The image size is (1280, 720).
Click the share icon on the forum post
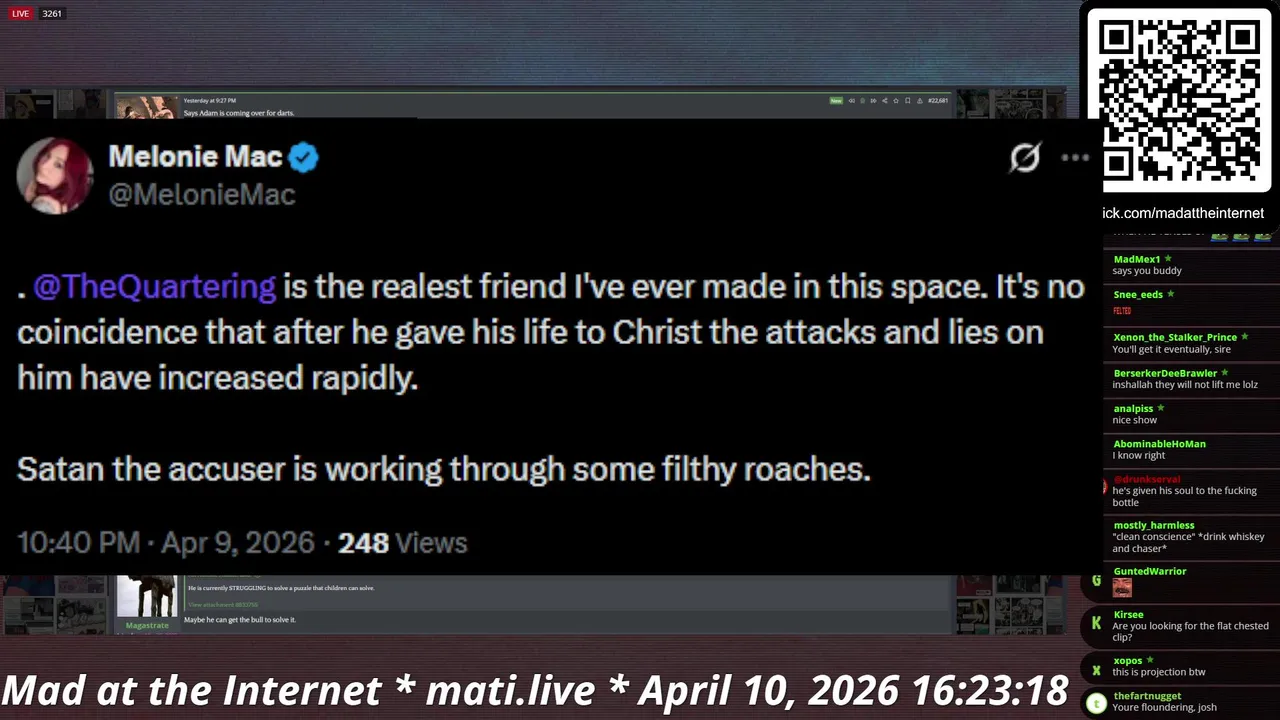pyautogui.click(x=884, y=101)
